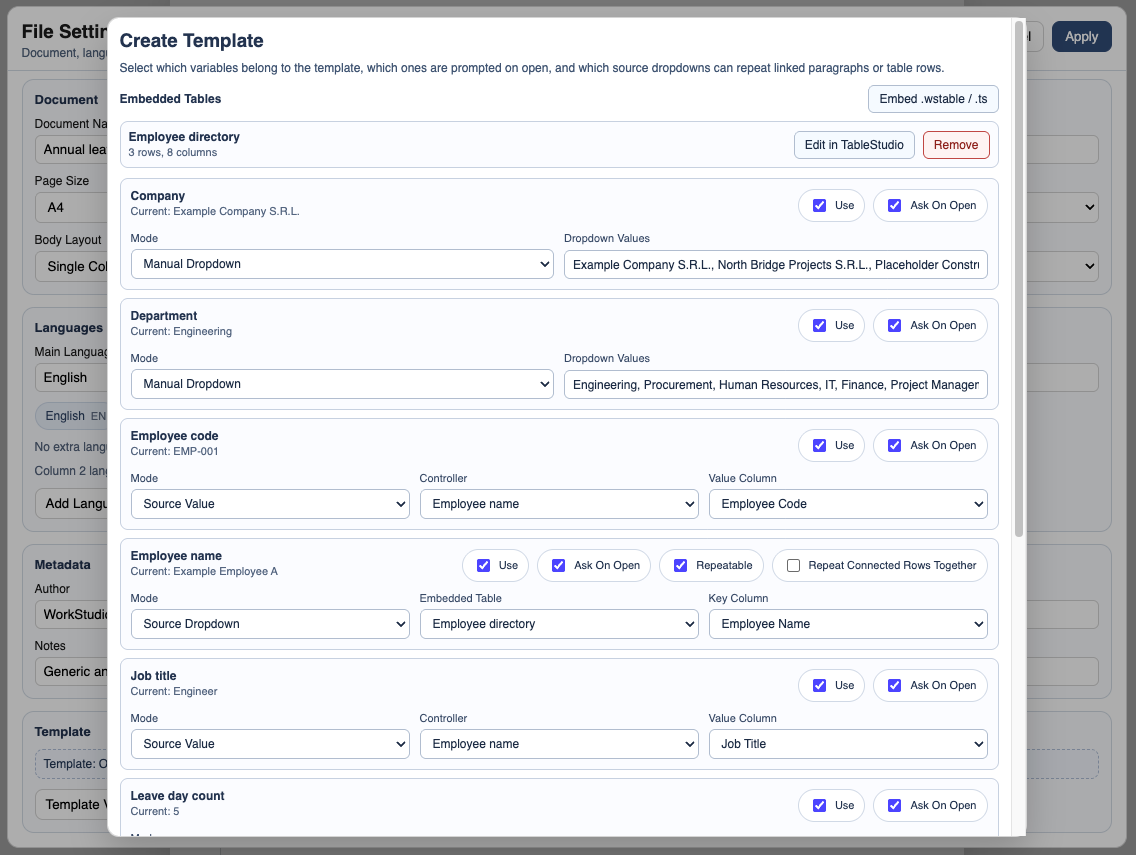Enable Repeat Connected Rows Together
Image resolution: width=1136 pixels, height=855 pixels.
[793, 565]
